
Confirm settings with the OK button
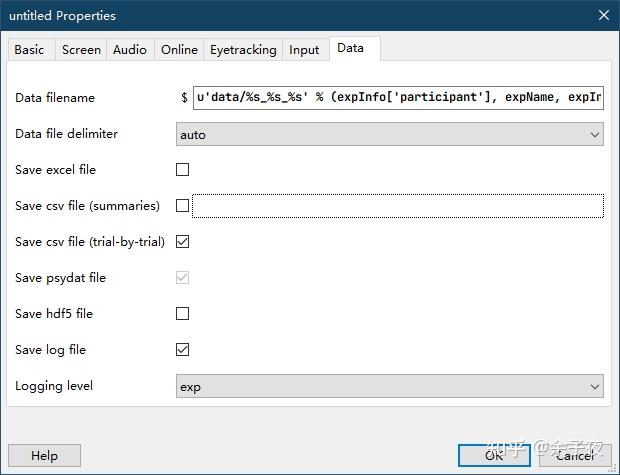tap(494, 455)
